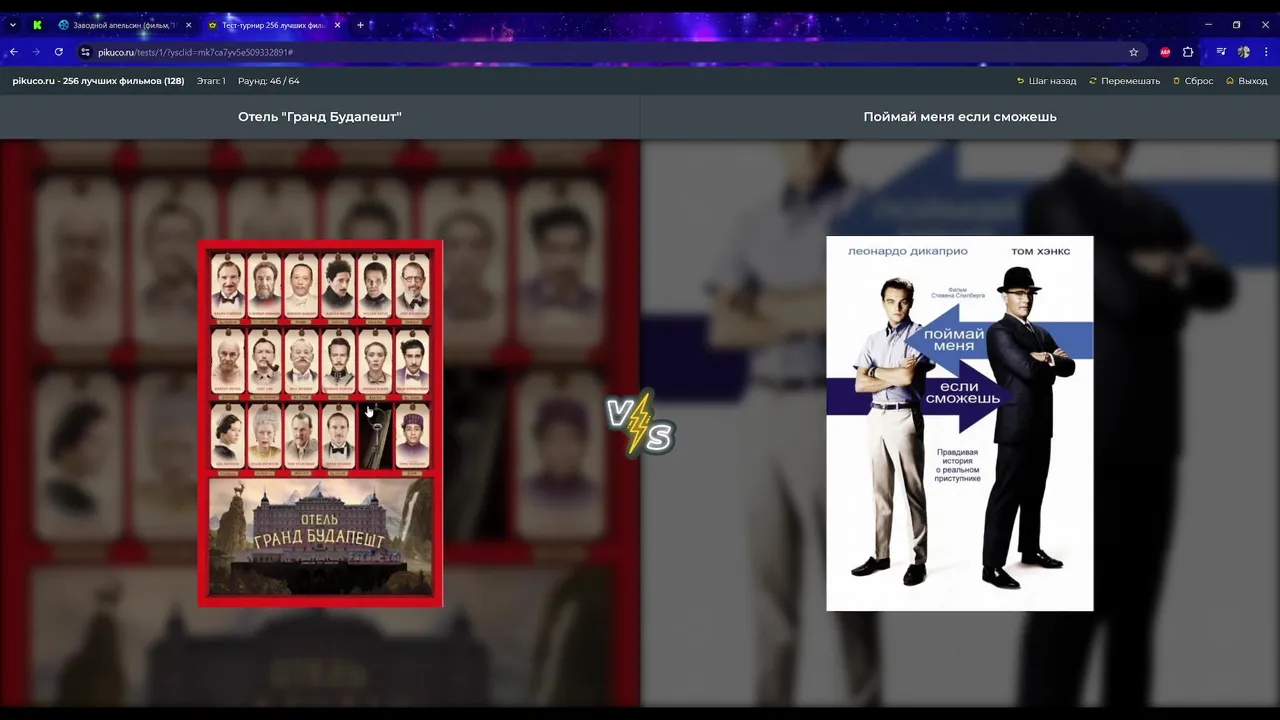Open the browser extensions puzzle icon
The width and height of the screenshot is (1280, 720).
point(1188,52)
